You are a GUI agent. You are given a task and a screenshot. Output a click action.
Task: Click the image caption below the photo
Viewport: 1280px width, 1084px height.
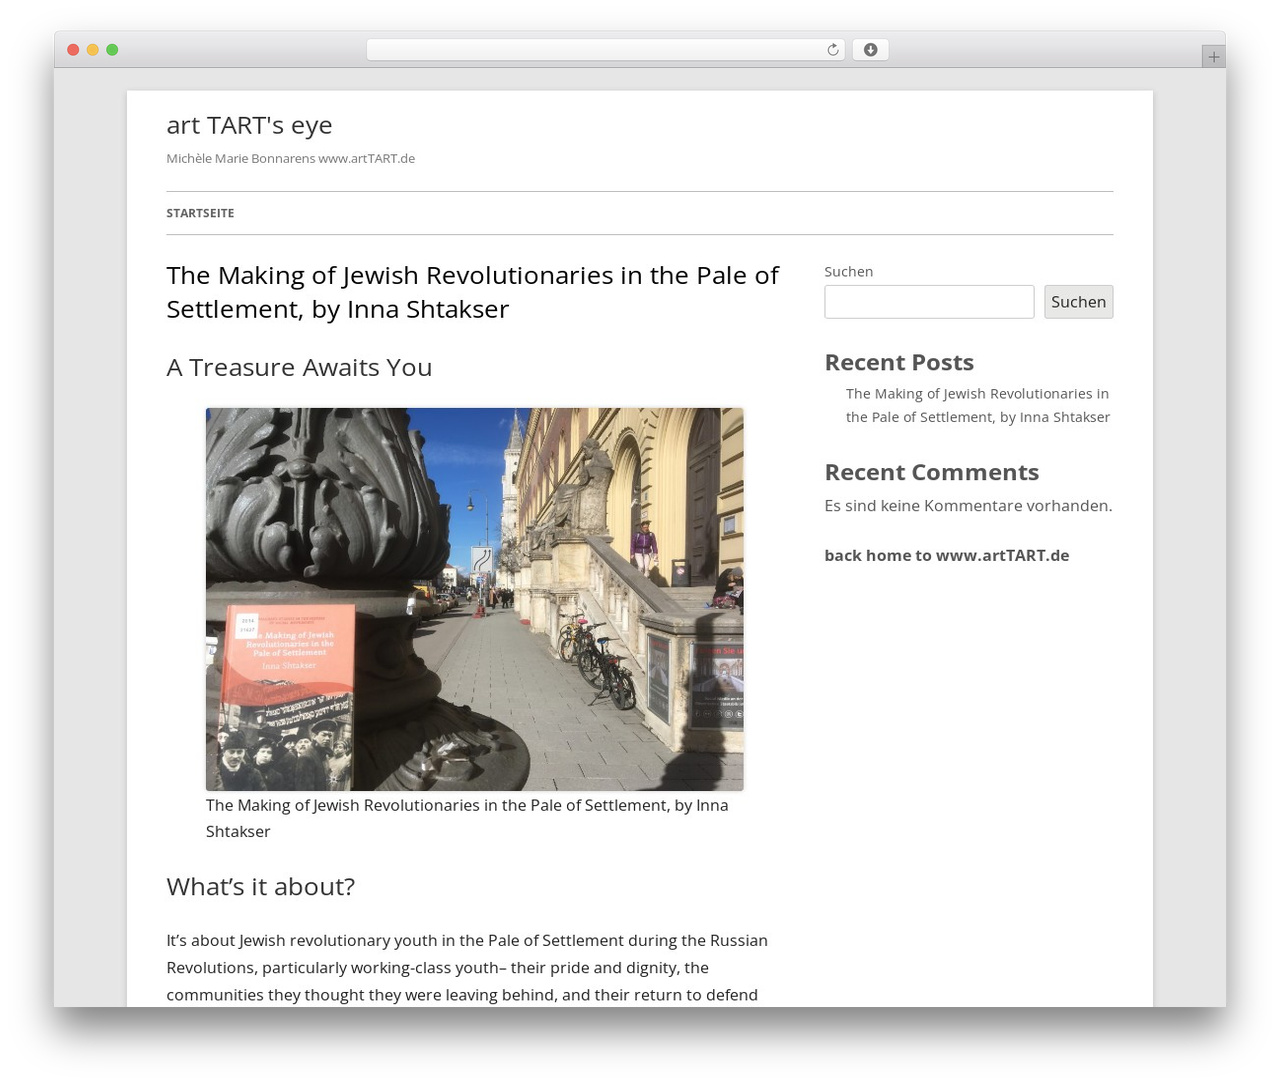pyautogui.click(x=467, y=818)
